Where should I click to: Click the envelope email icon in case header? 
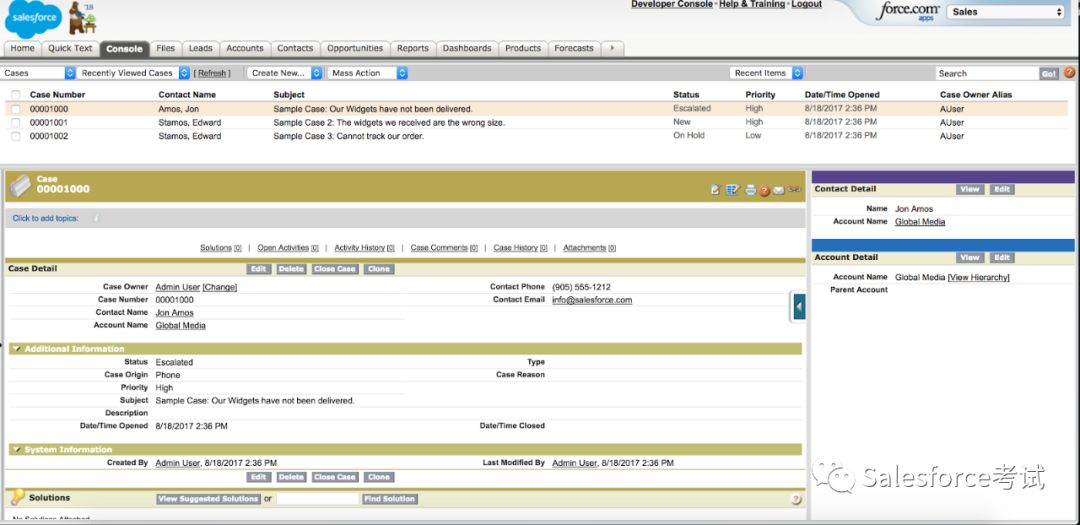point(778,191)
